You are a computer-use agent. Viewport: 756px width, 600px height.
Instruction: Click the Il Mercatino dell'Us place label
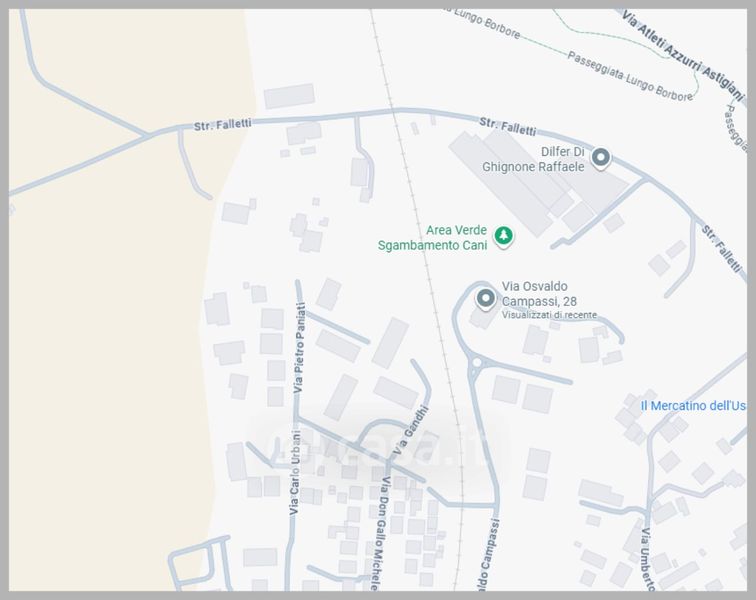tap(693, 406)
